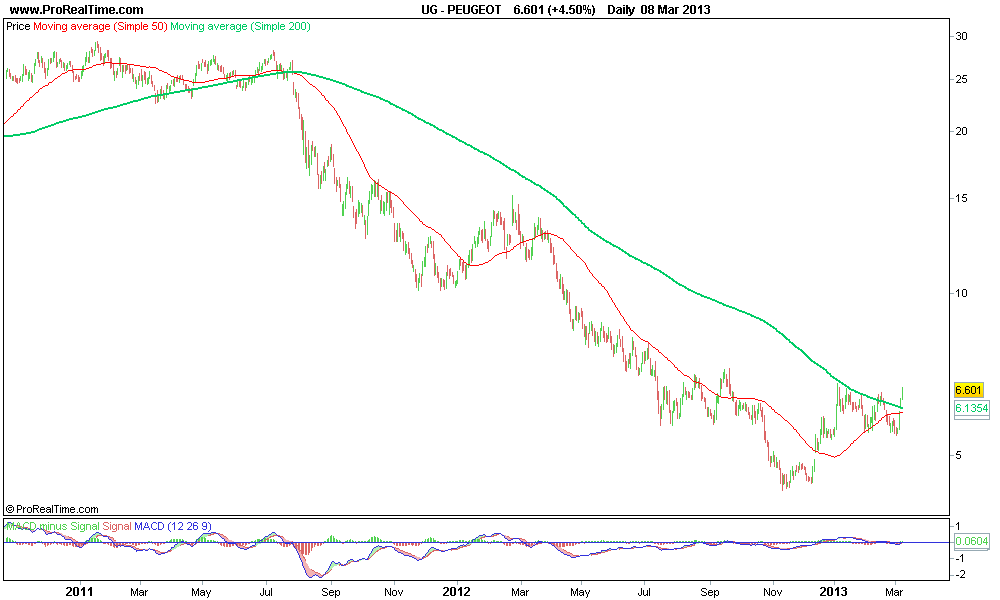
Task: Click the 2012 year axis label
Action: pos(457,592)
